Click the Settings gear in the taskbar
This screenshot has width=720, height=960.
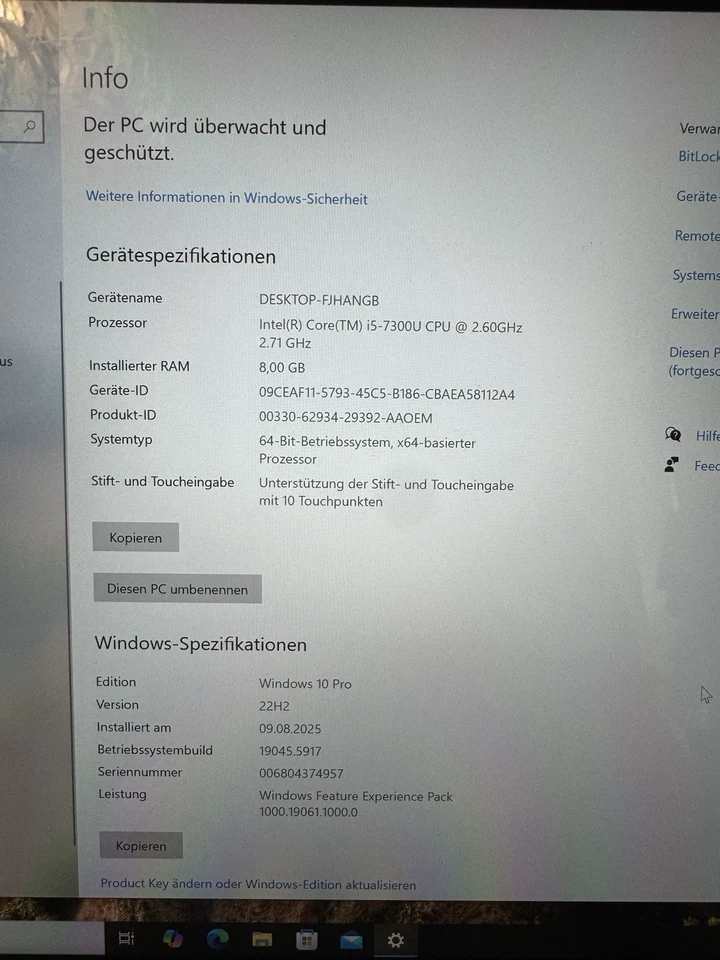point(396,940)
